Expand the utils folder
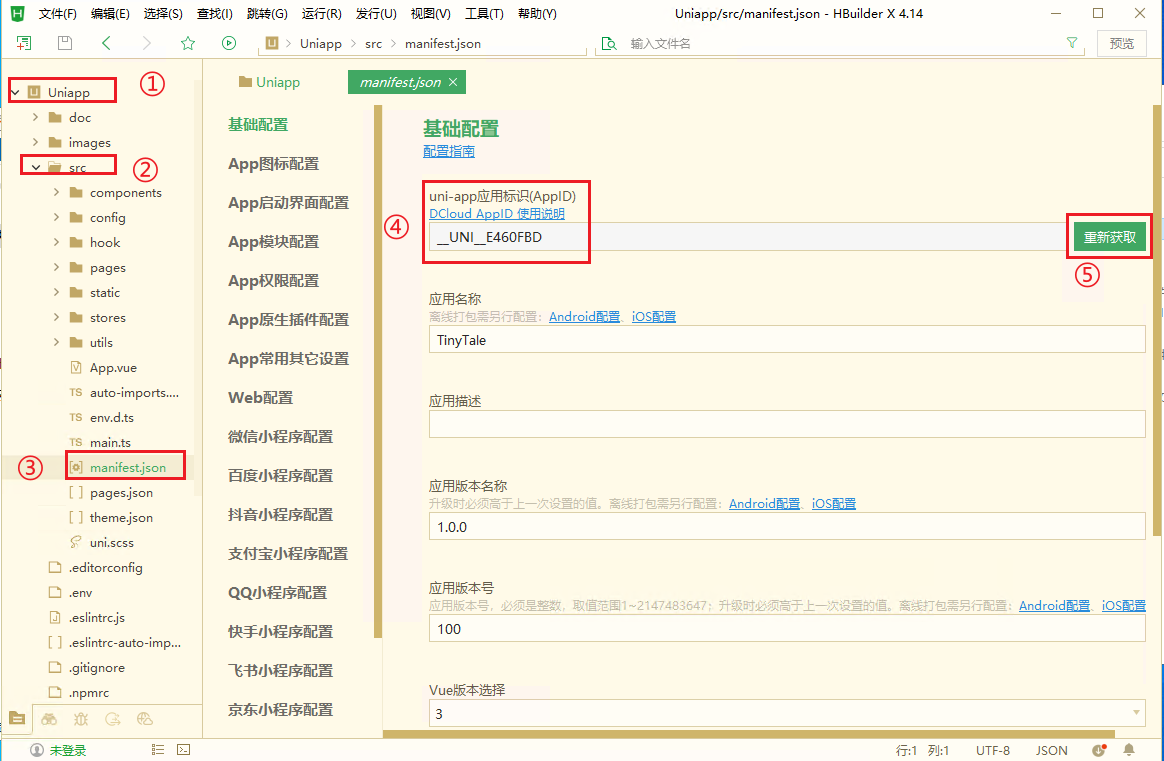Image resolution: width=1164 pixels, height=761 pixels. pyautogui.click(x=56, y=342)
